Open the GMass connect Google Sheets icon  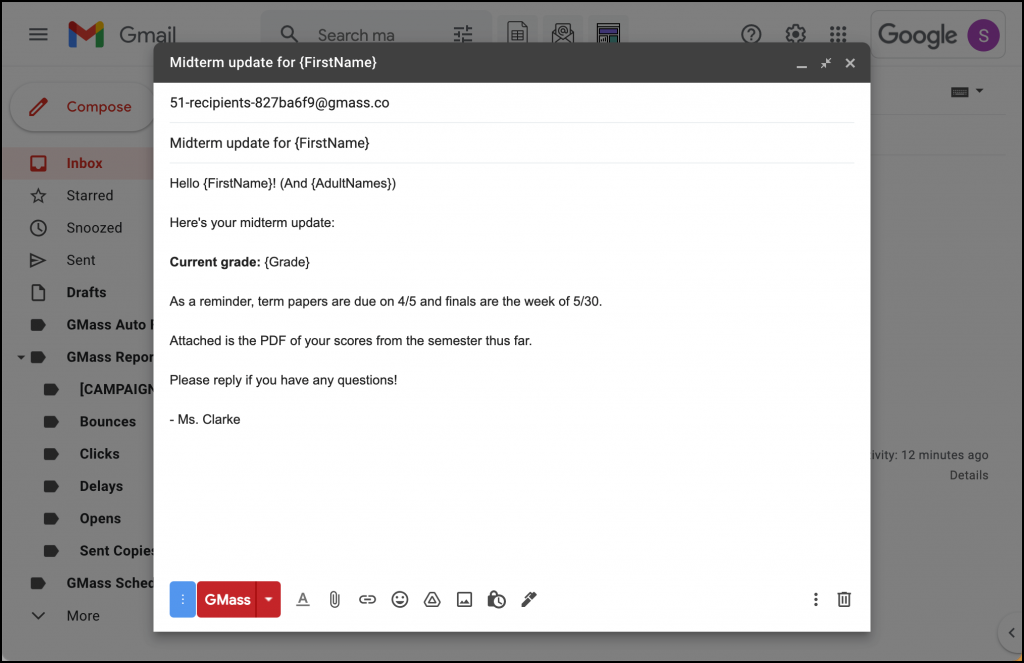coord(517,33)
